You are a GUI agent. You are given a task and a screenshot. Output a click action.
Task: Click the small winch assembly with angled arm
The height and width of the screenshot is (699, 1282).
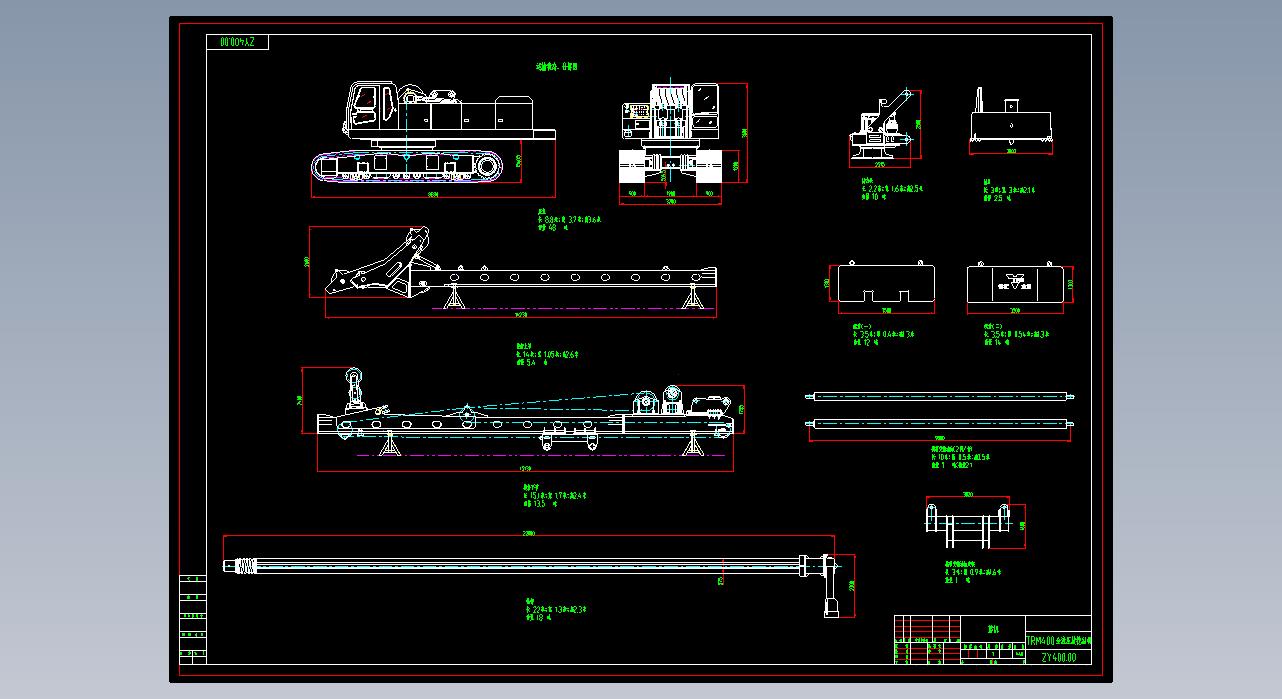(x=882, y=128)
